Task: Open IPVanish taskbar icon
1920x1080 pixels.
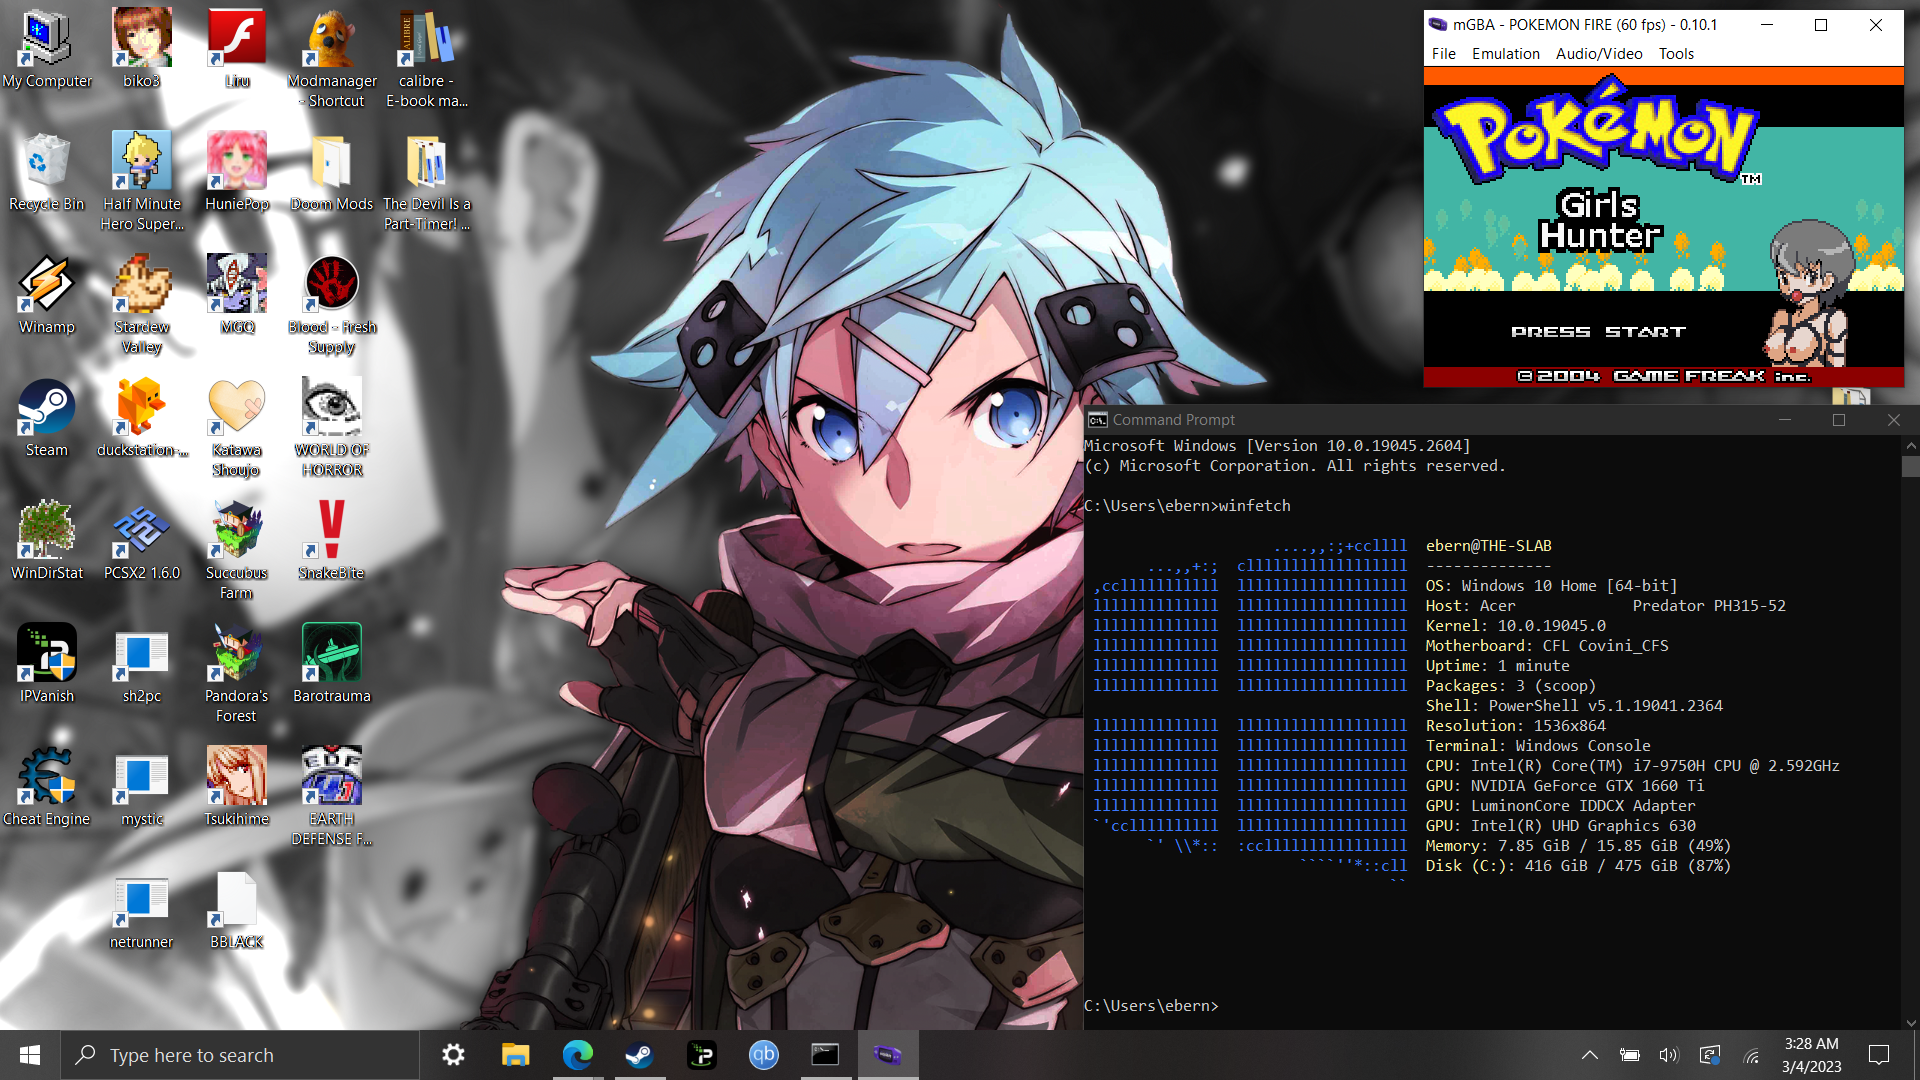Action: [701, 1055]
